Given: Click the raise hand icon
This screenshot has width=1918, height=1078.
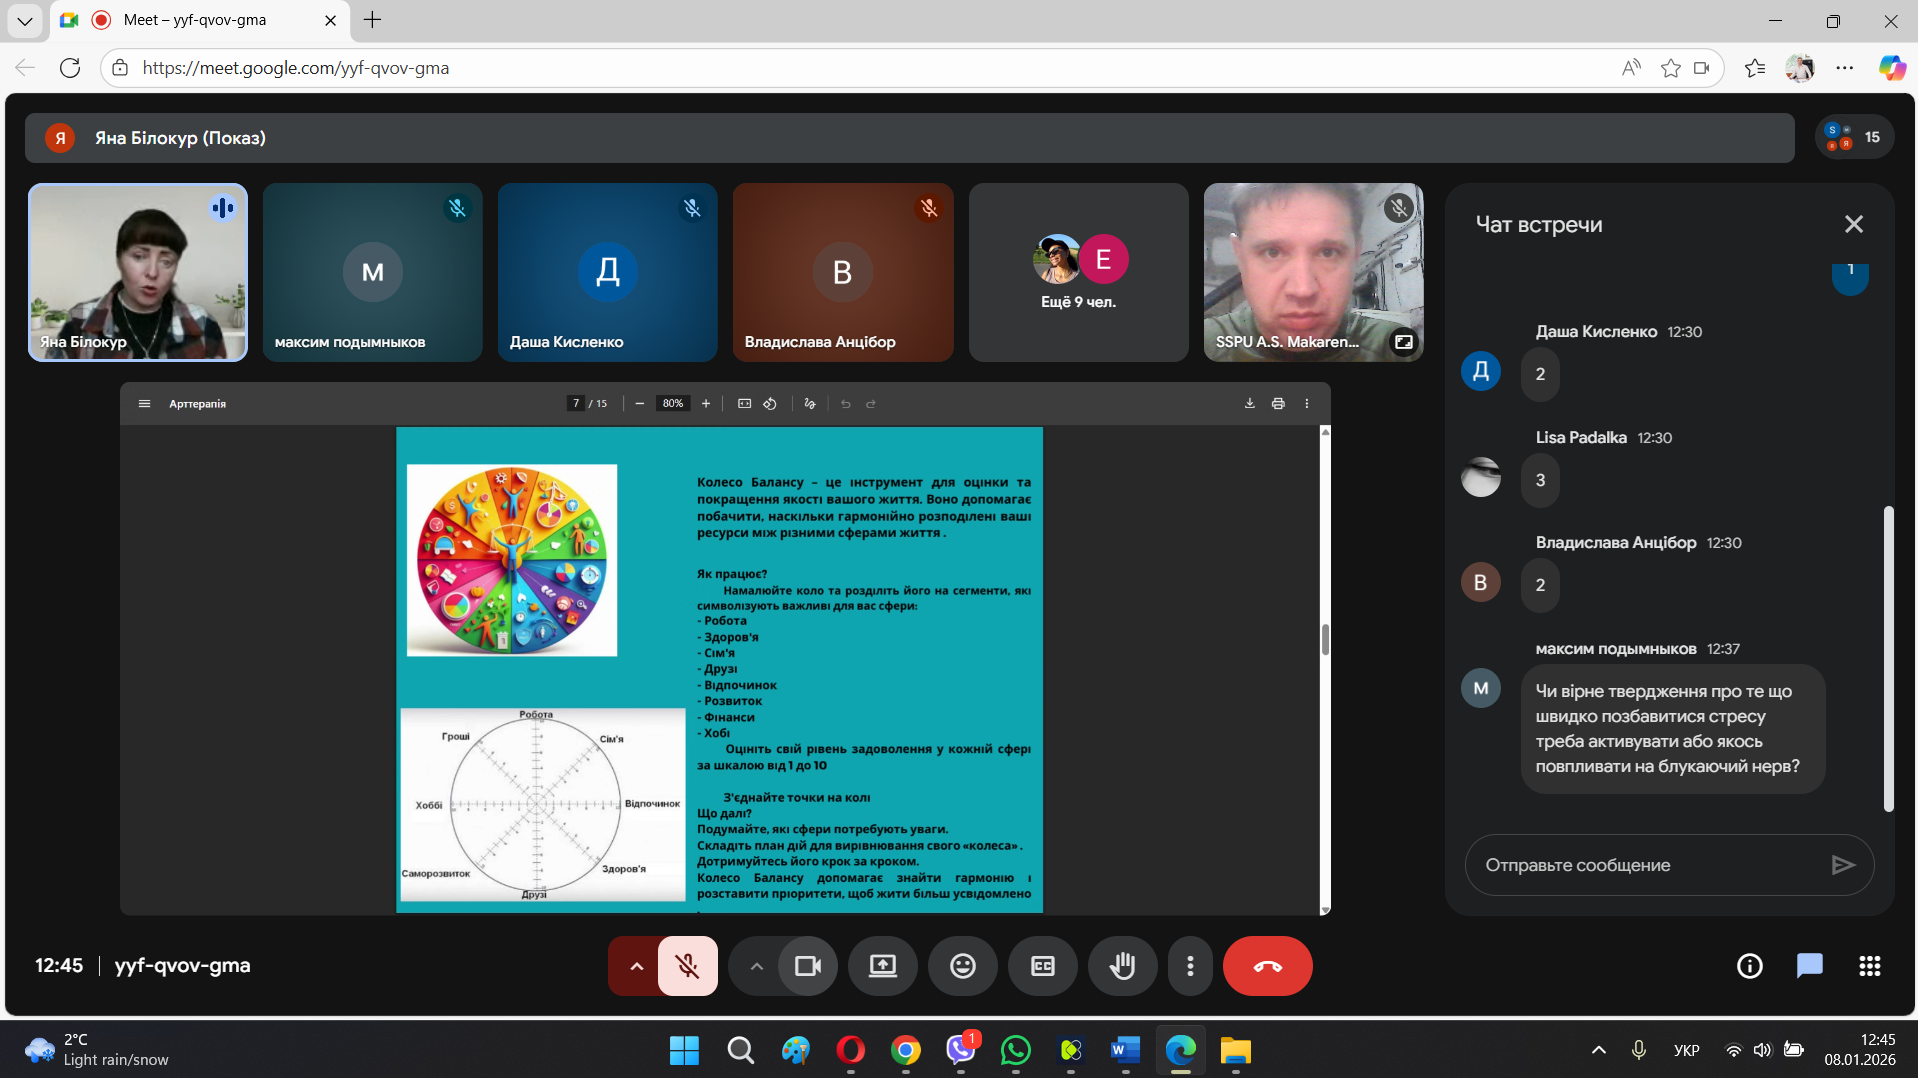Looking at the screenshot, I should point(1122,966).
